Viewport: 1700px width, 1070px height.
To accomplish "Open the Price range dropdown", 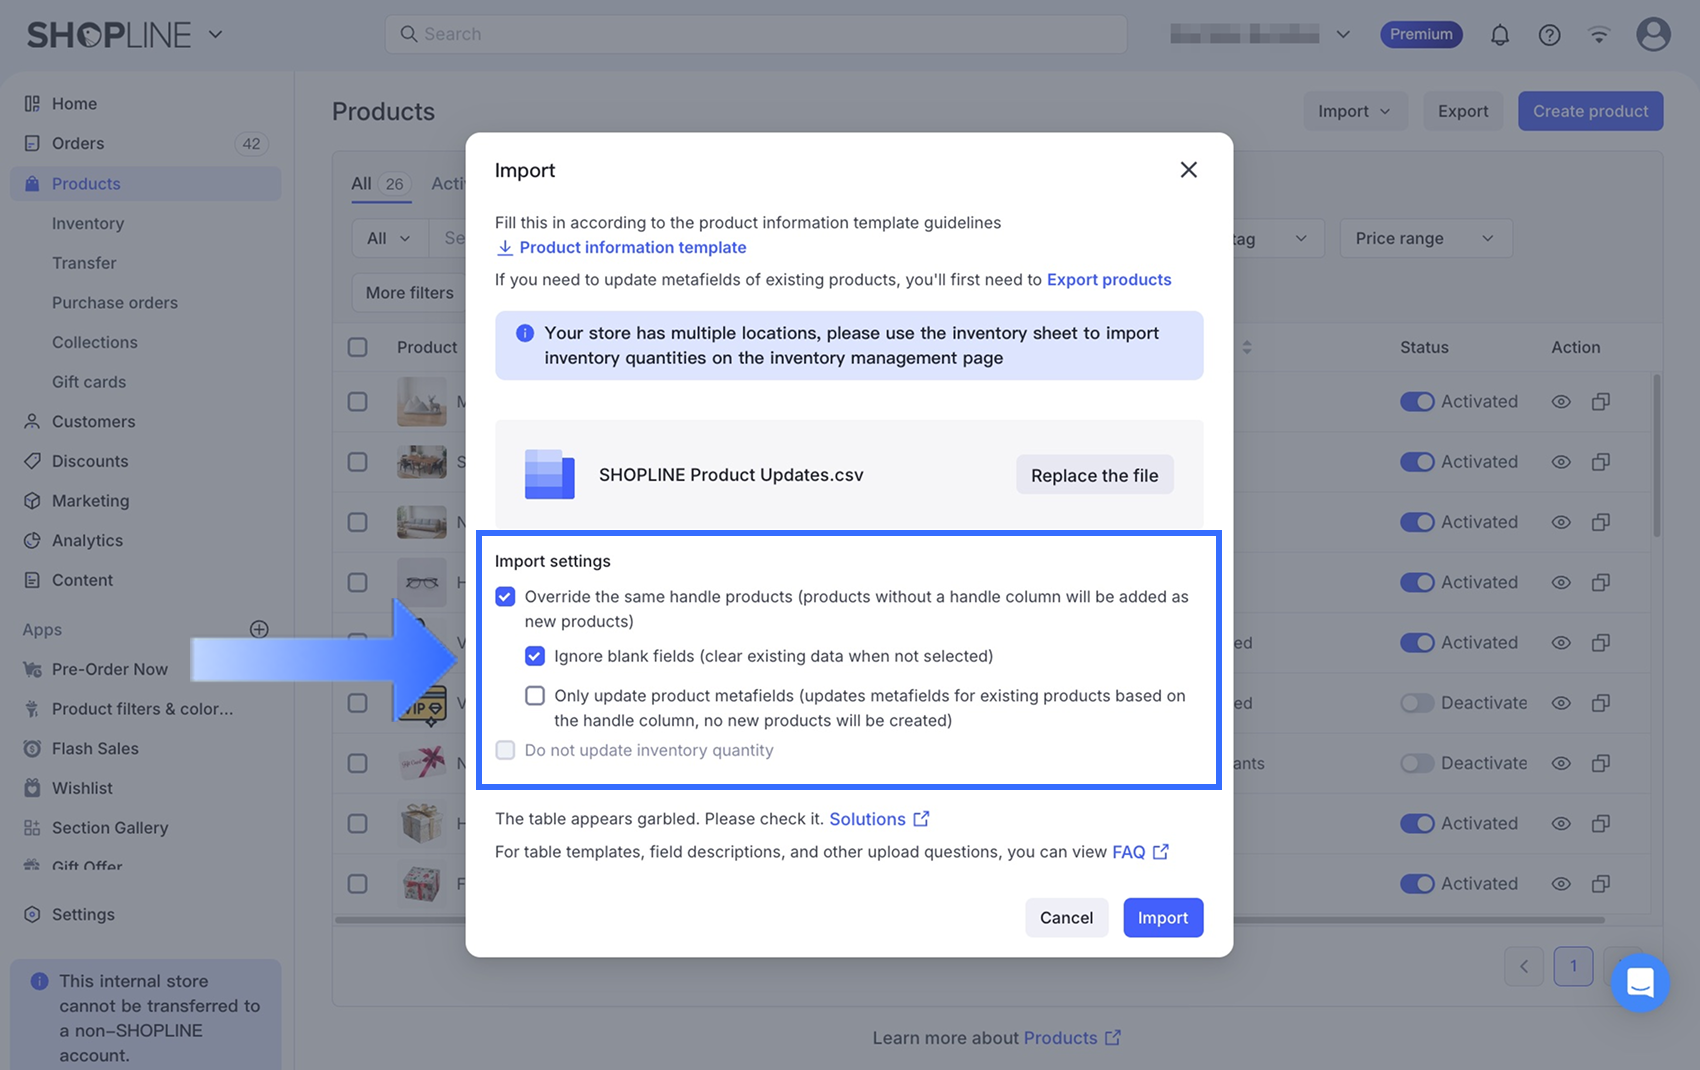I will click(x=1425, y=238).
